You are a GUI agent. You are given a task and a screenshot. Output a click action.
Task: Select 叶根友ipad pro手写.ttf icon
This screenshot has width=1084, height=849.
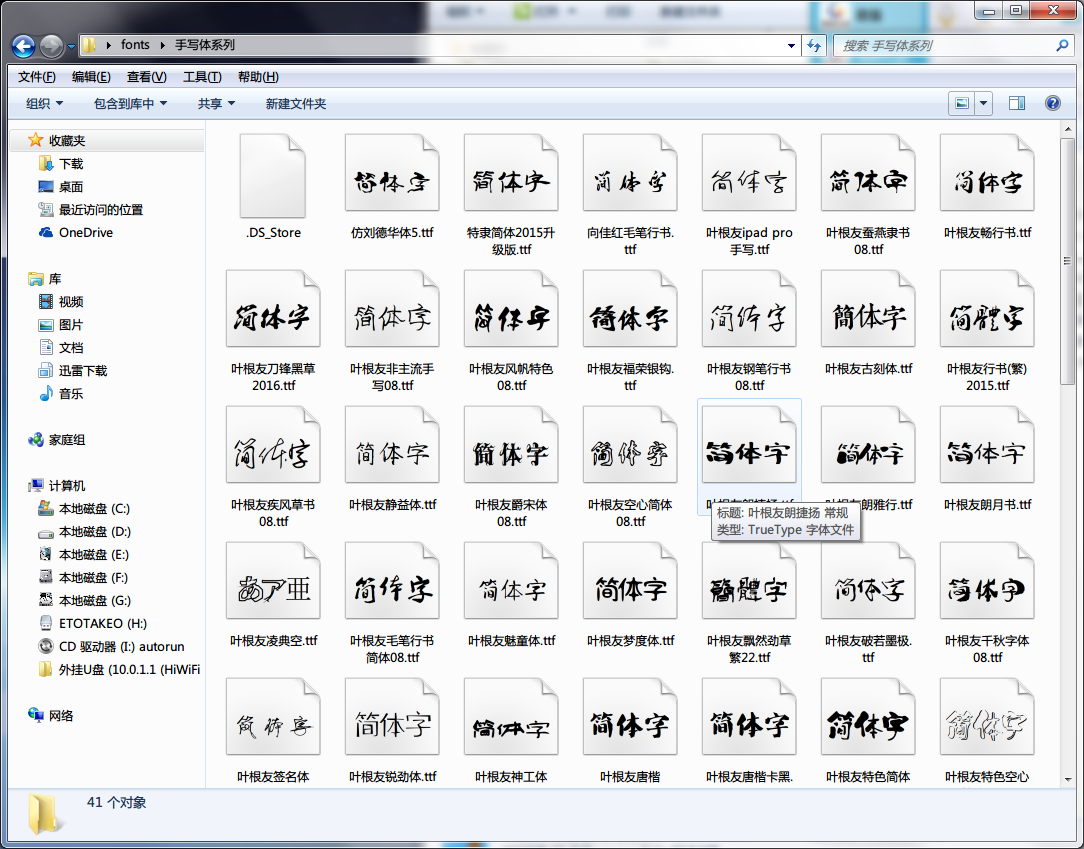tap(749, 173)
